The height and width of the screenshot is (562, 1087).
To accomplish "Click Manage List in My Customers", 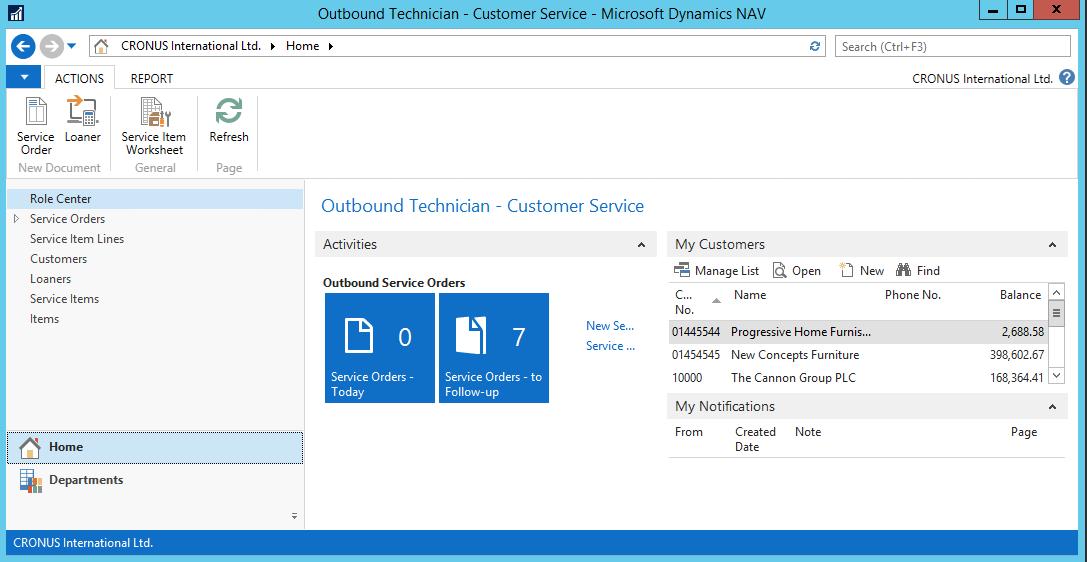I will (716, 271).
